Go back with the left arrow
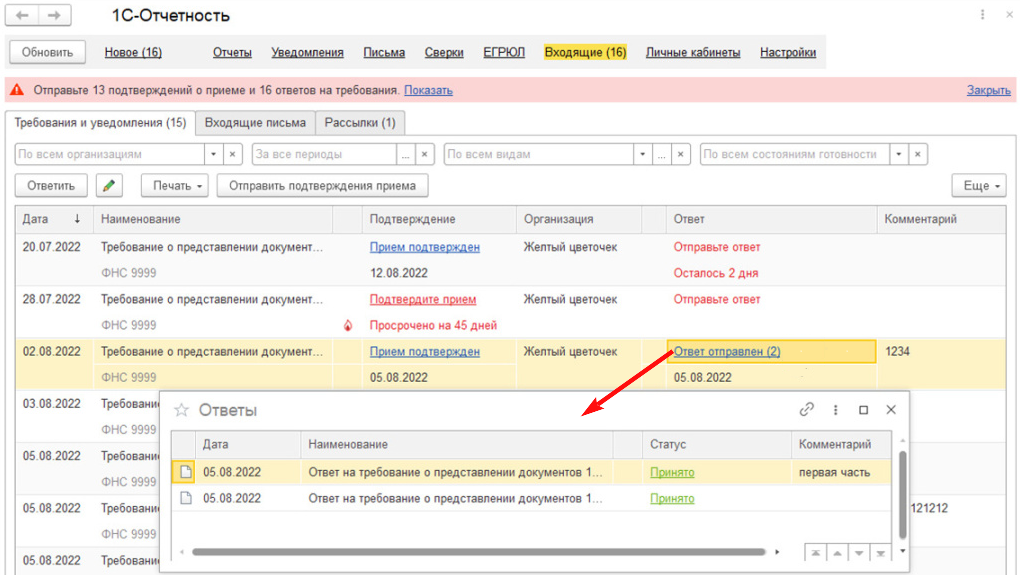This screenshot has width=1020, height=575. point(22,15)
